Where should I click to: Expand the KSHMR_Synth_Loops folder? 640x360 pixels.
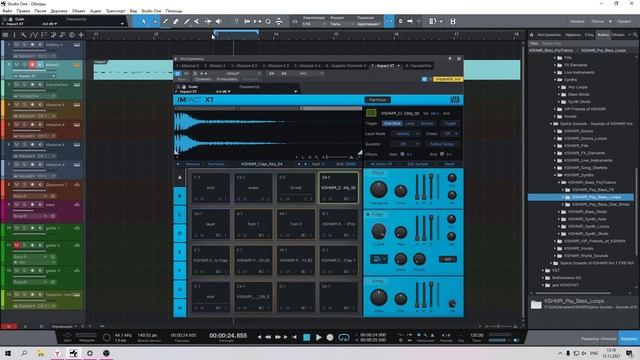[x=559, y=227]
